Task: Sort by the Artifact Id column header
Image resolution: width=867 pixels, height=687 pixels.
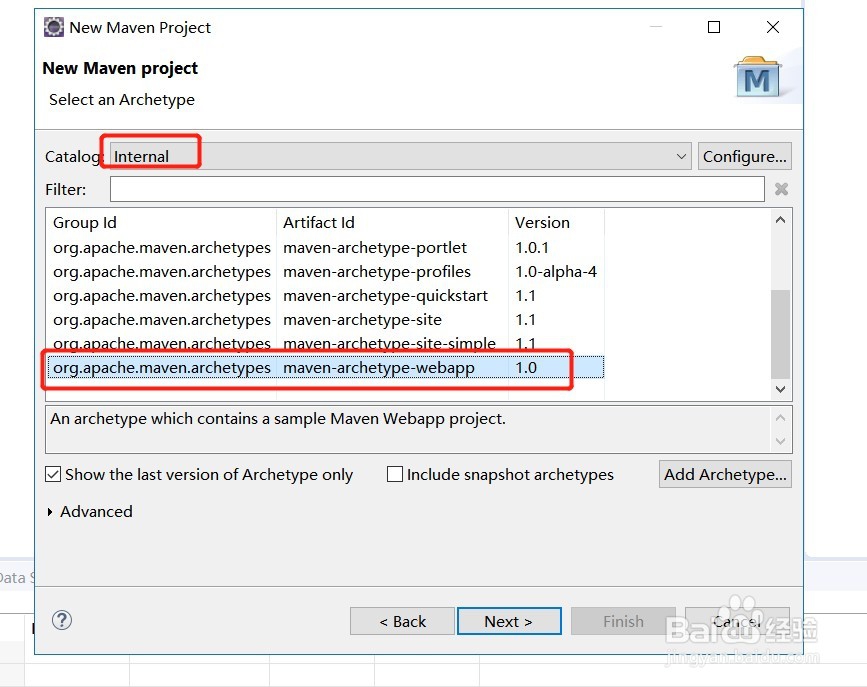Action: [390, 223]
